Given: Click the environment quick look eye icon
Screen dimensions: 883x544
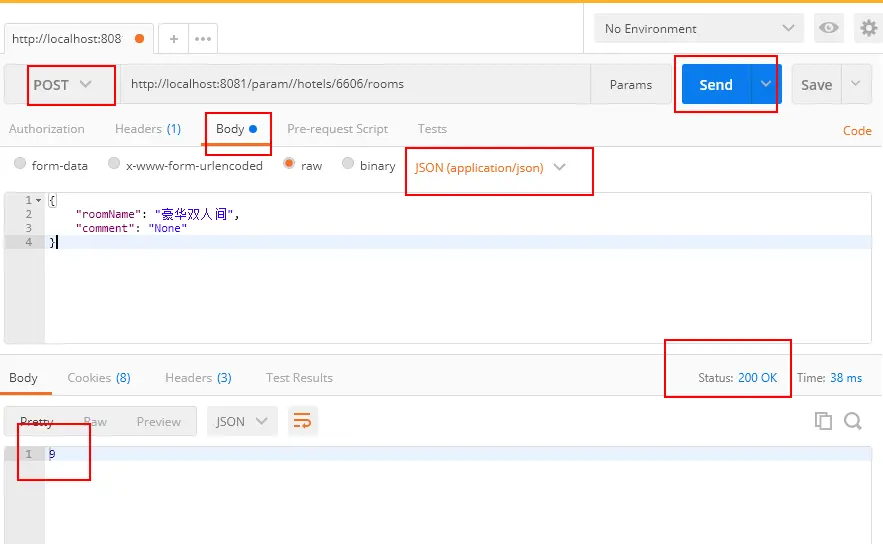Looking at the screenshot, I should pyautogui.click(x=828, y=28).
